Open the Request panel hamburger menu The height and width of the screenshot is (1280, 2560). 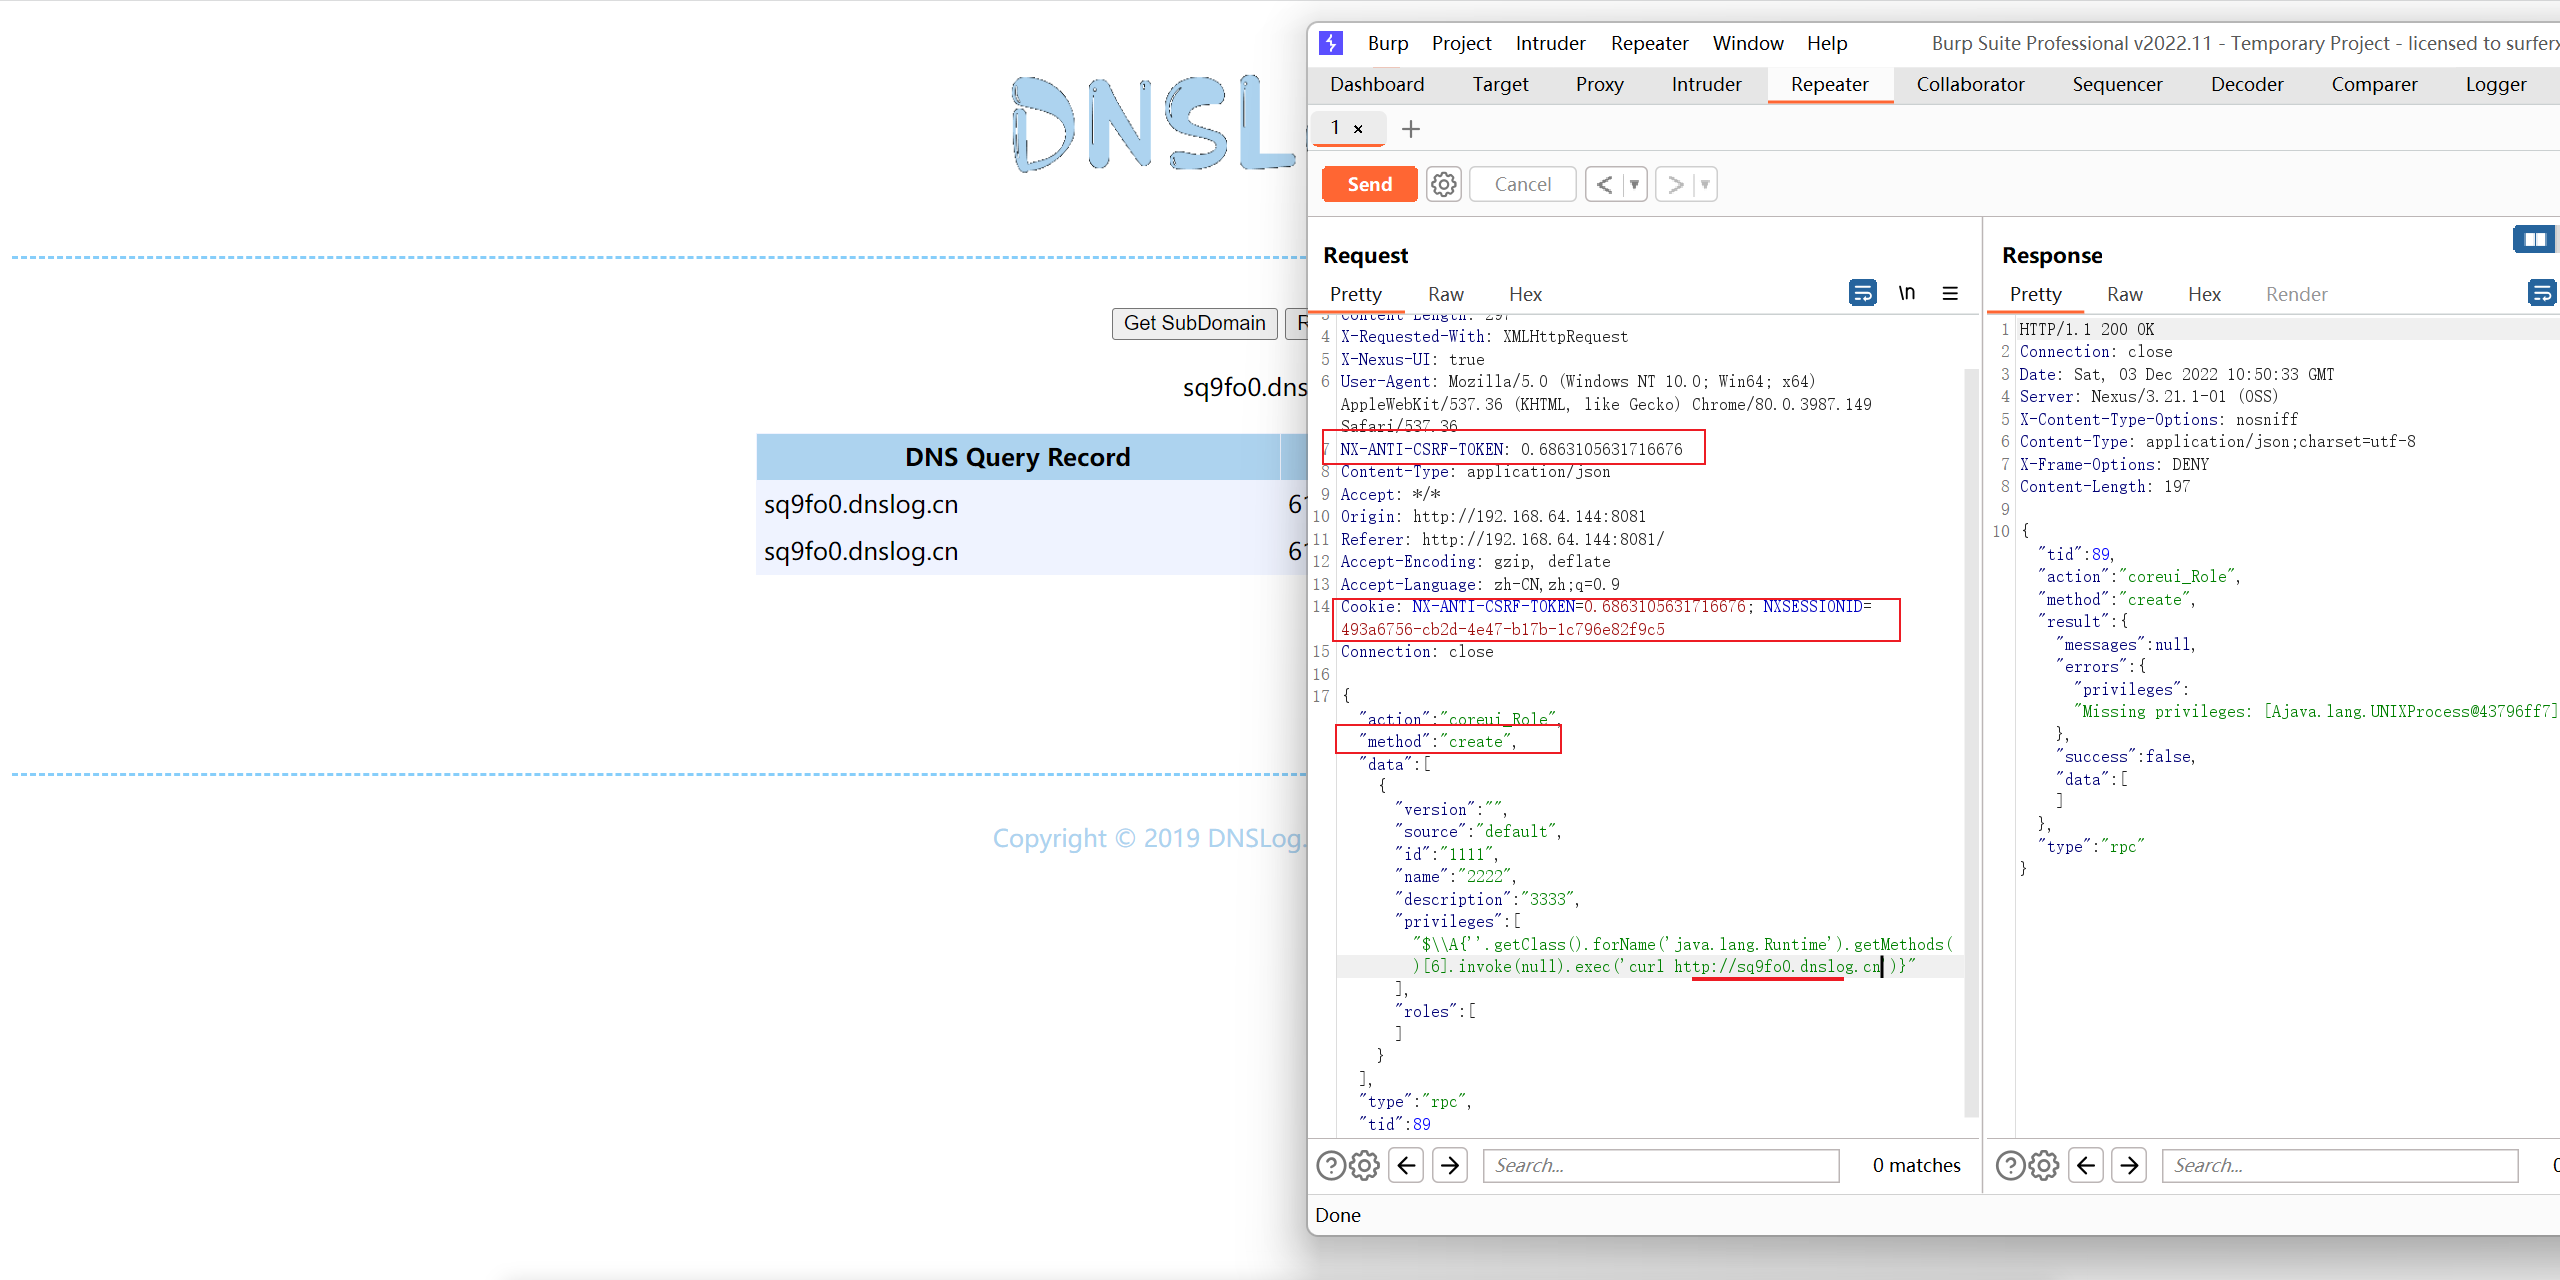click(1949, 293)
